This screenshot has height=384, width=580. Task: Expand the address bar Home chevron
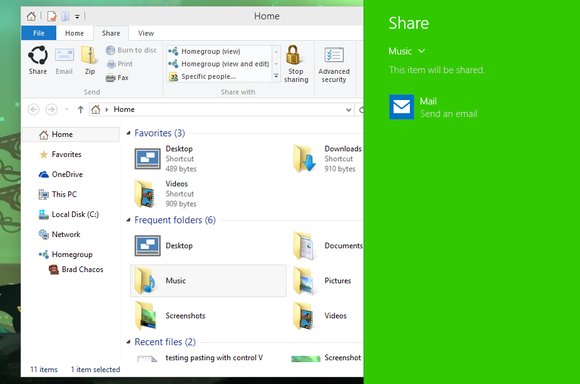[107, 110]
